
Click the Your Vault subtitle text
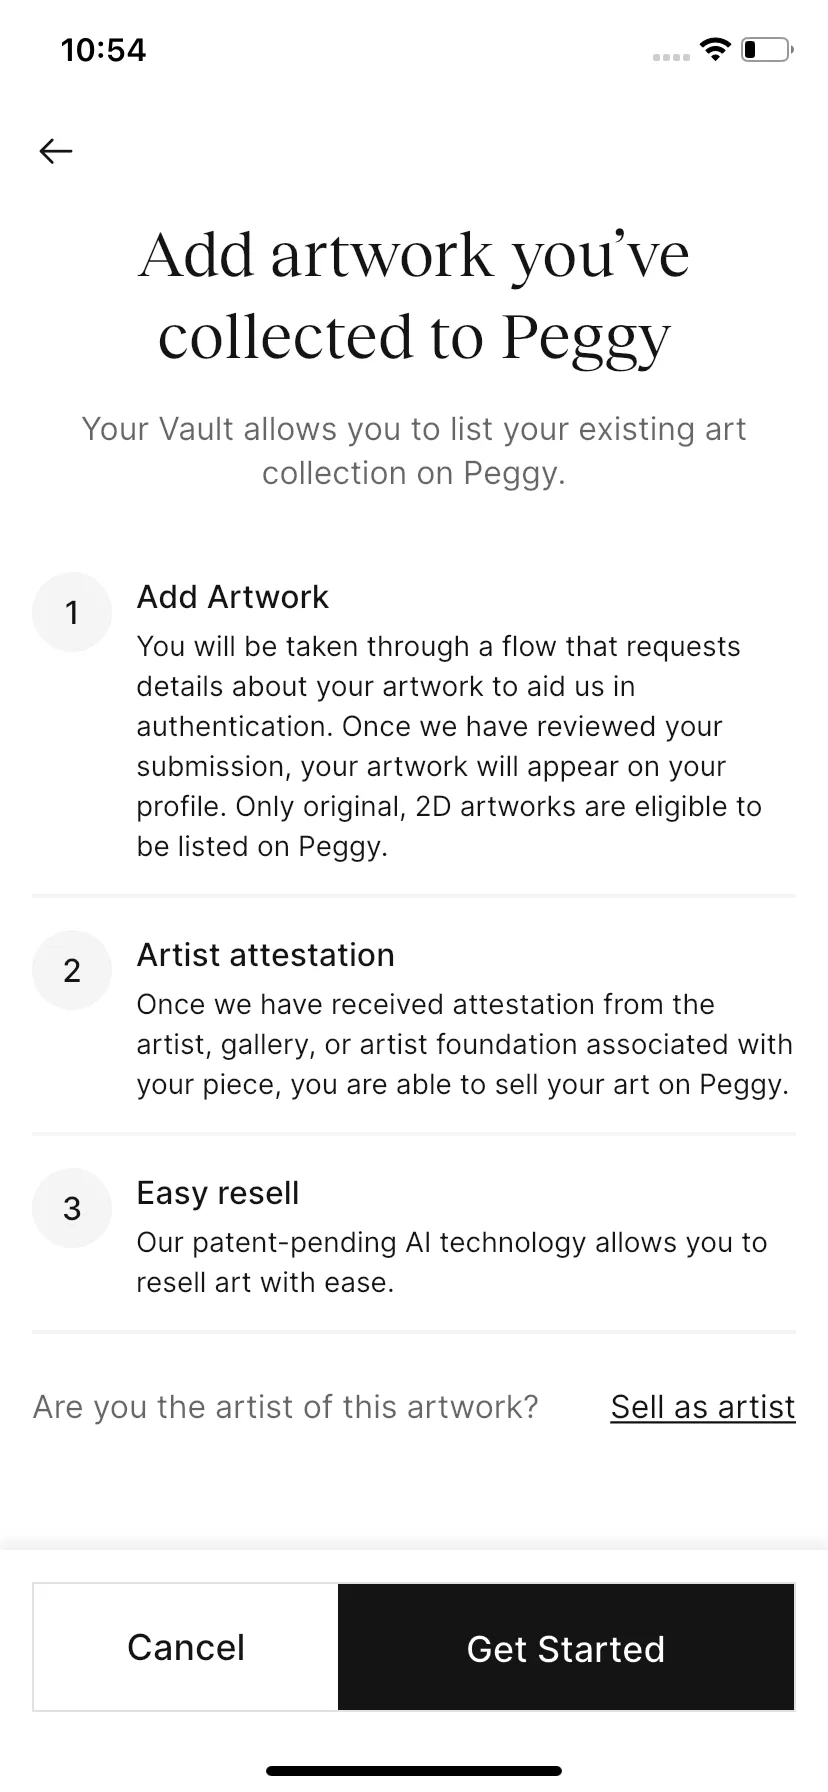[x=414, y=450]
